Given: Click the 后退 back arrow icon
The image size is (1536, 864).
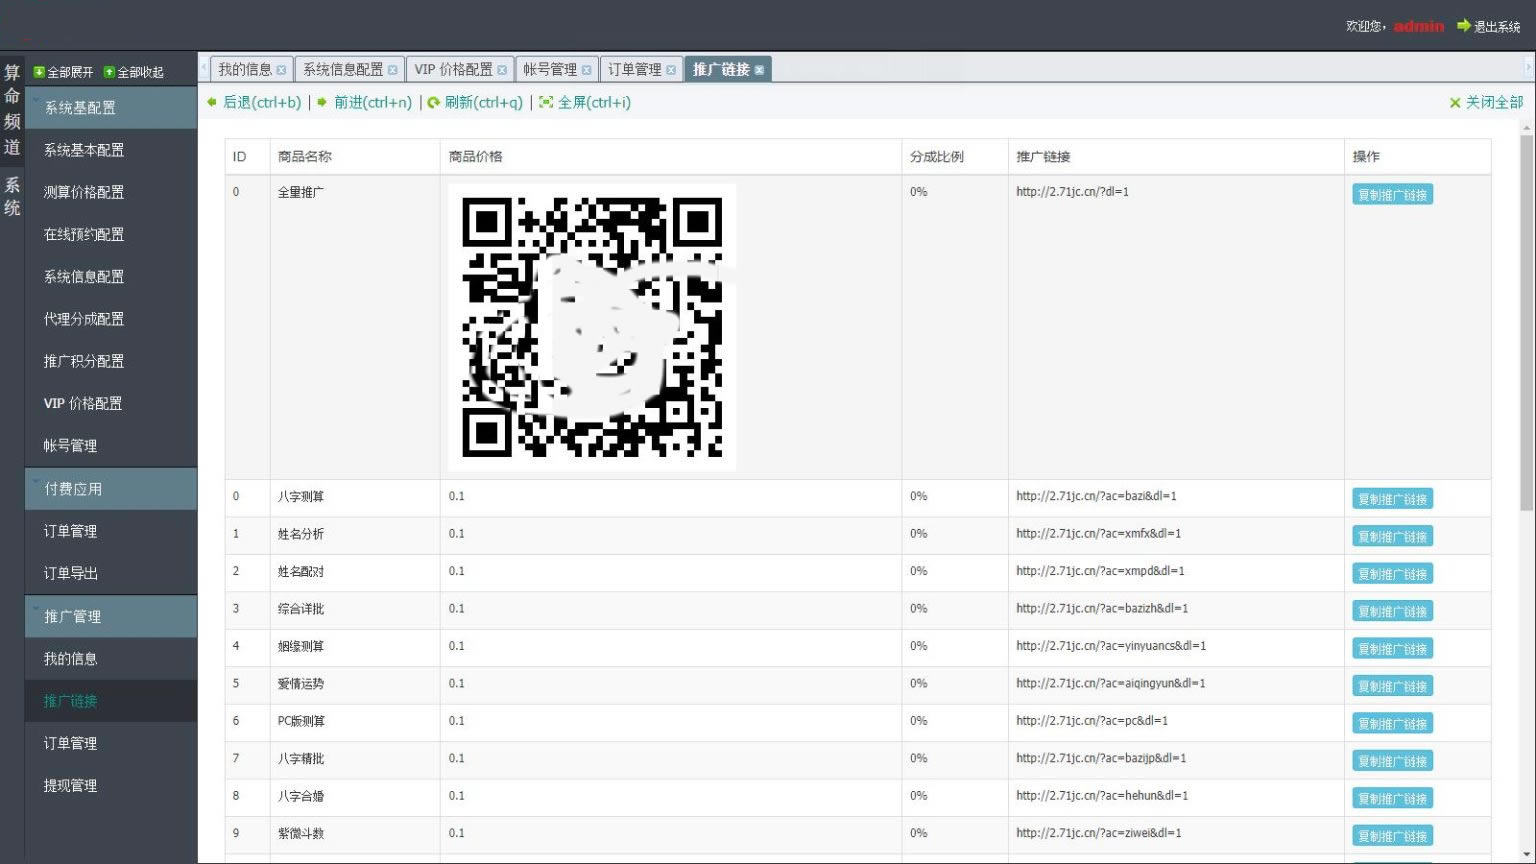Looking at the screenshot, I should coord(212,102).
